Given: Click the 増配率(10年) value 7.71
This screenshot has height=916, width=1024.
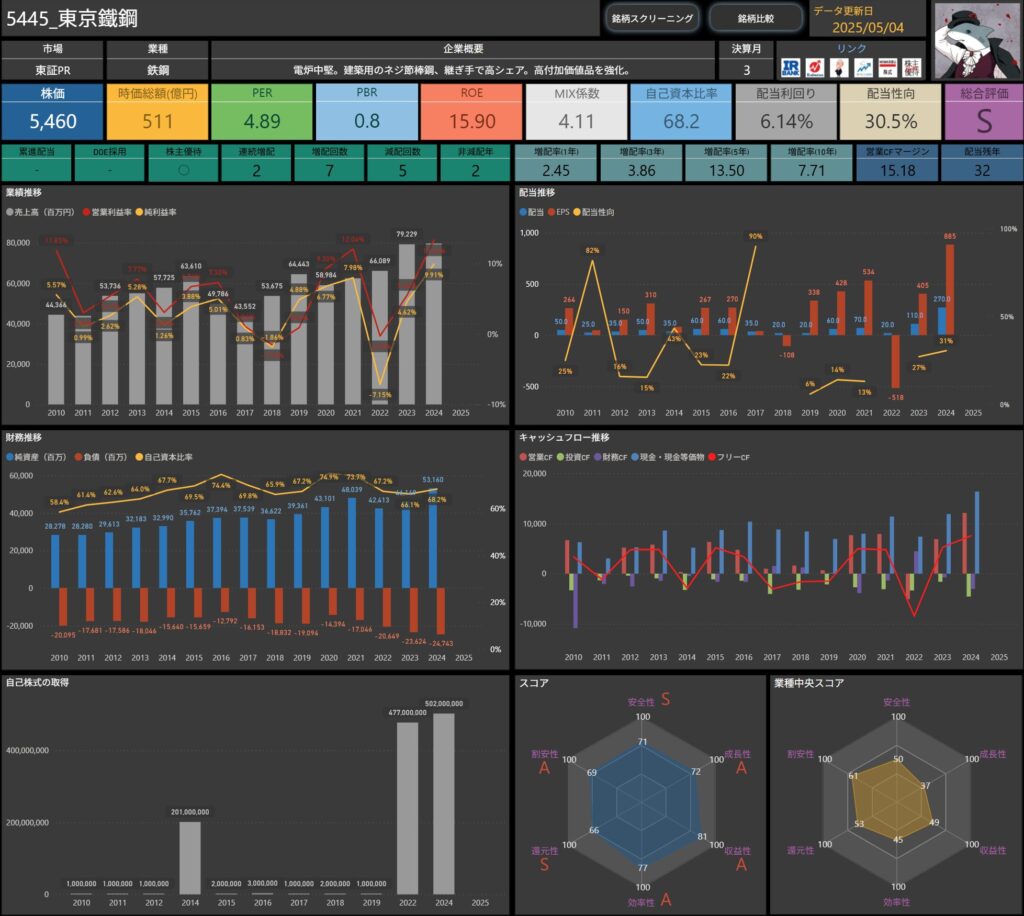Looking at the screenshot, I should click(812, 171).
